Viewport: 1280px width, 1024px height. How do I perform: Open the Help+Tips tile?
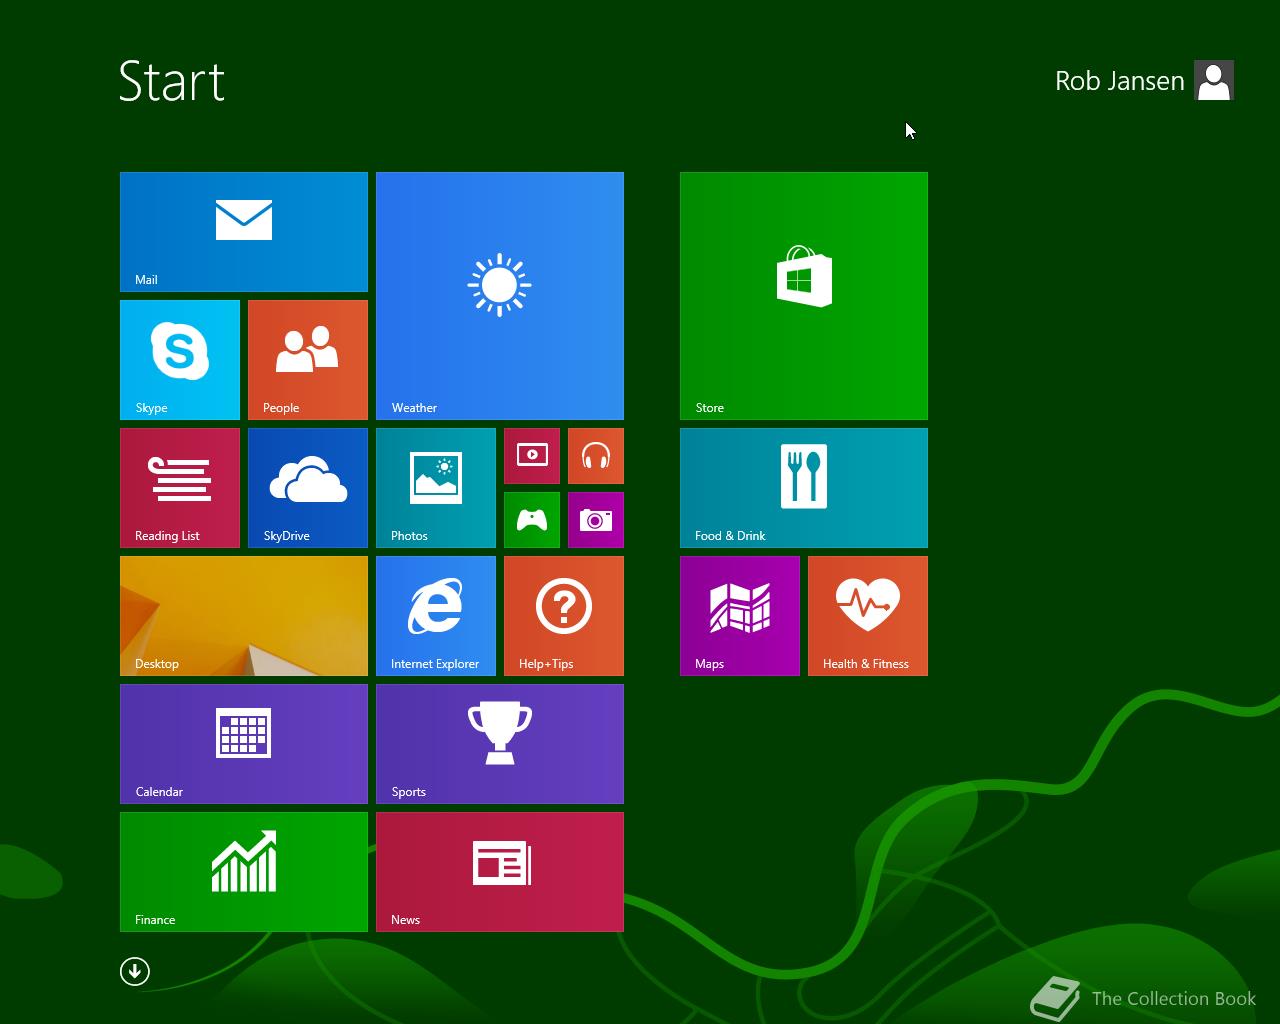pyautogui.click(x=564, y=616)
